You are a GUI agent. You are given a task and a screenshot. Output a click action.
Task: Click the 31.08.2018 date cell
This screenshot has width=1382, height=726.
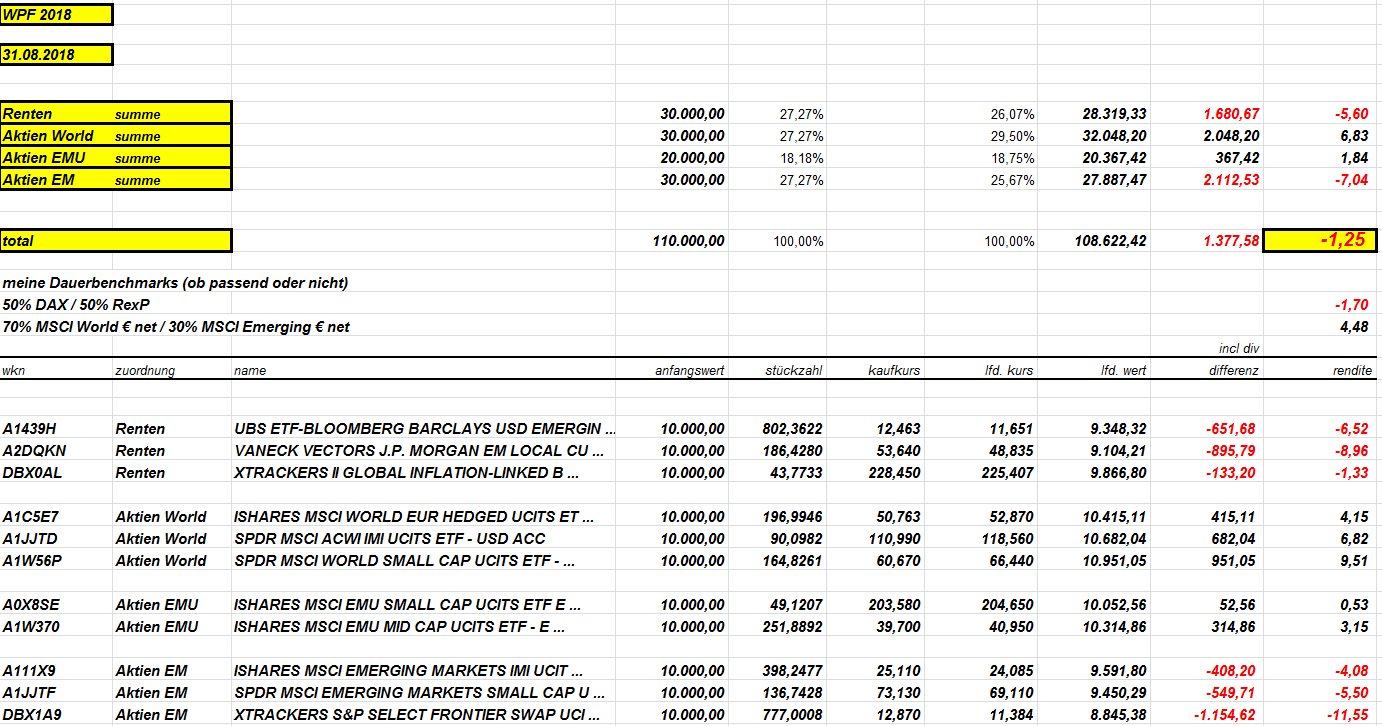57,55
